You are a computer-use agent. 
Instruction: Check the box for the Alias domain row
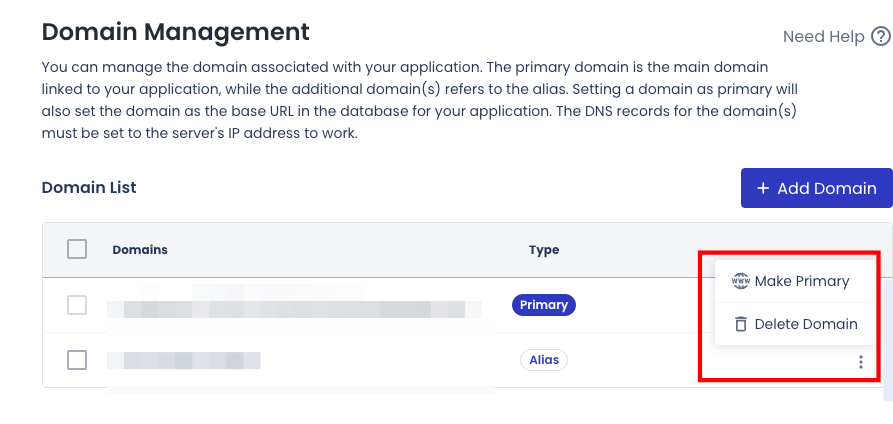click(77, 360)
